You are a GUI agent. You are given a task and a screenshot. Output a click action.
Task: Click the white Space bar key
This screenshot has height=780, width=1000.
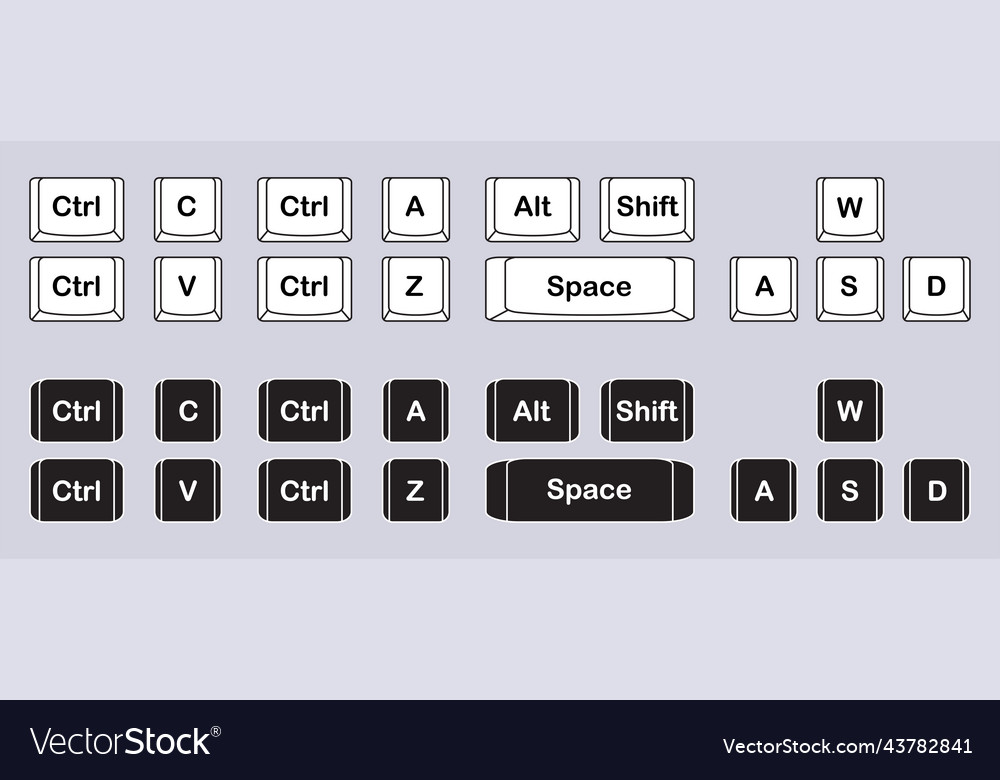tap(590, 289)
